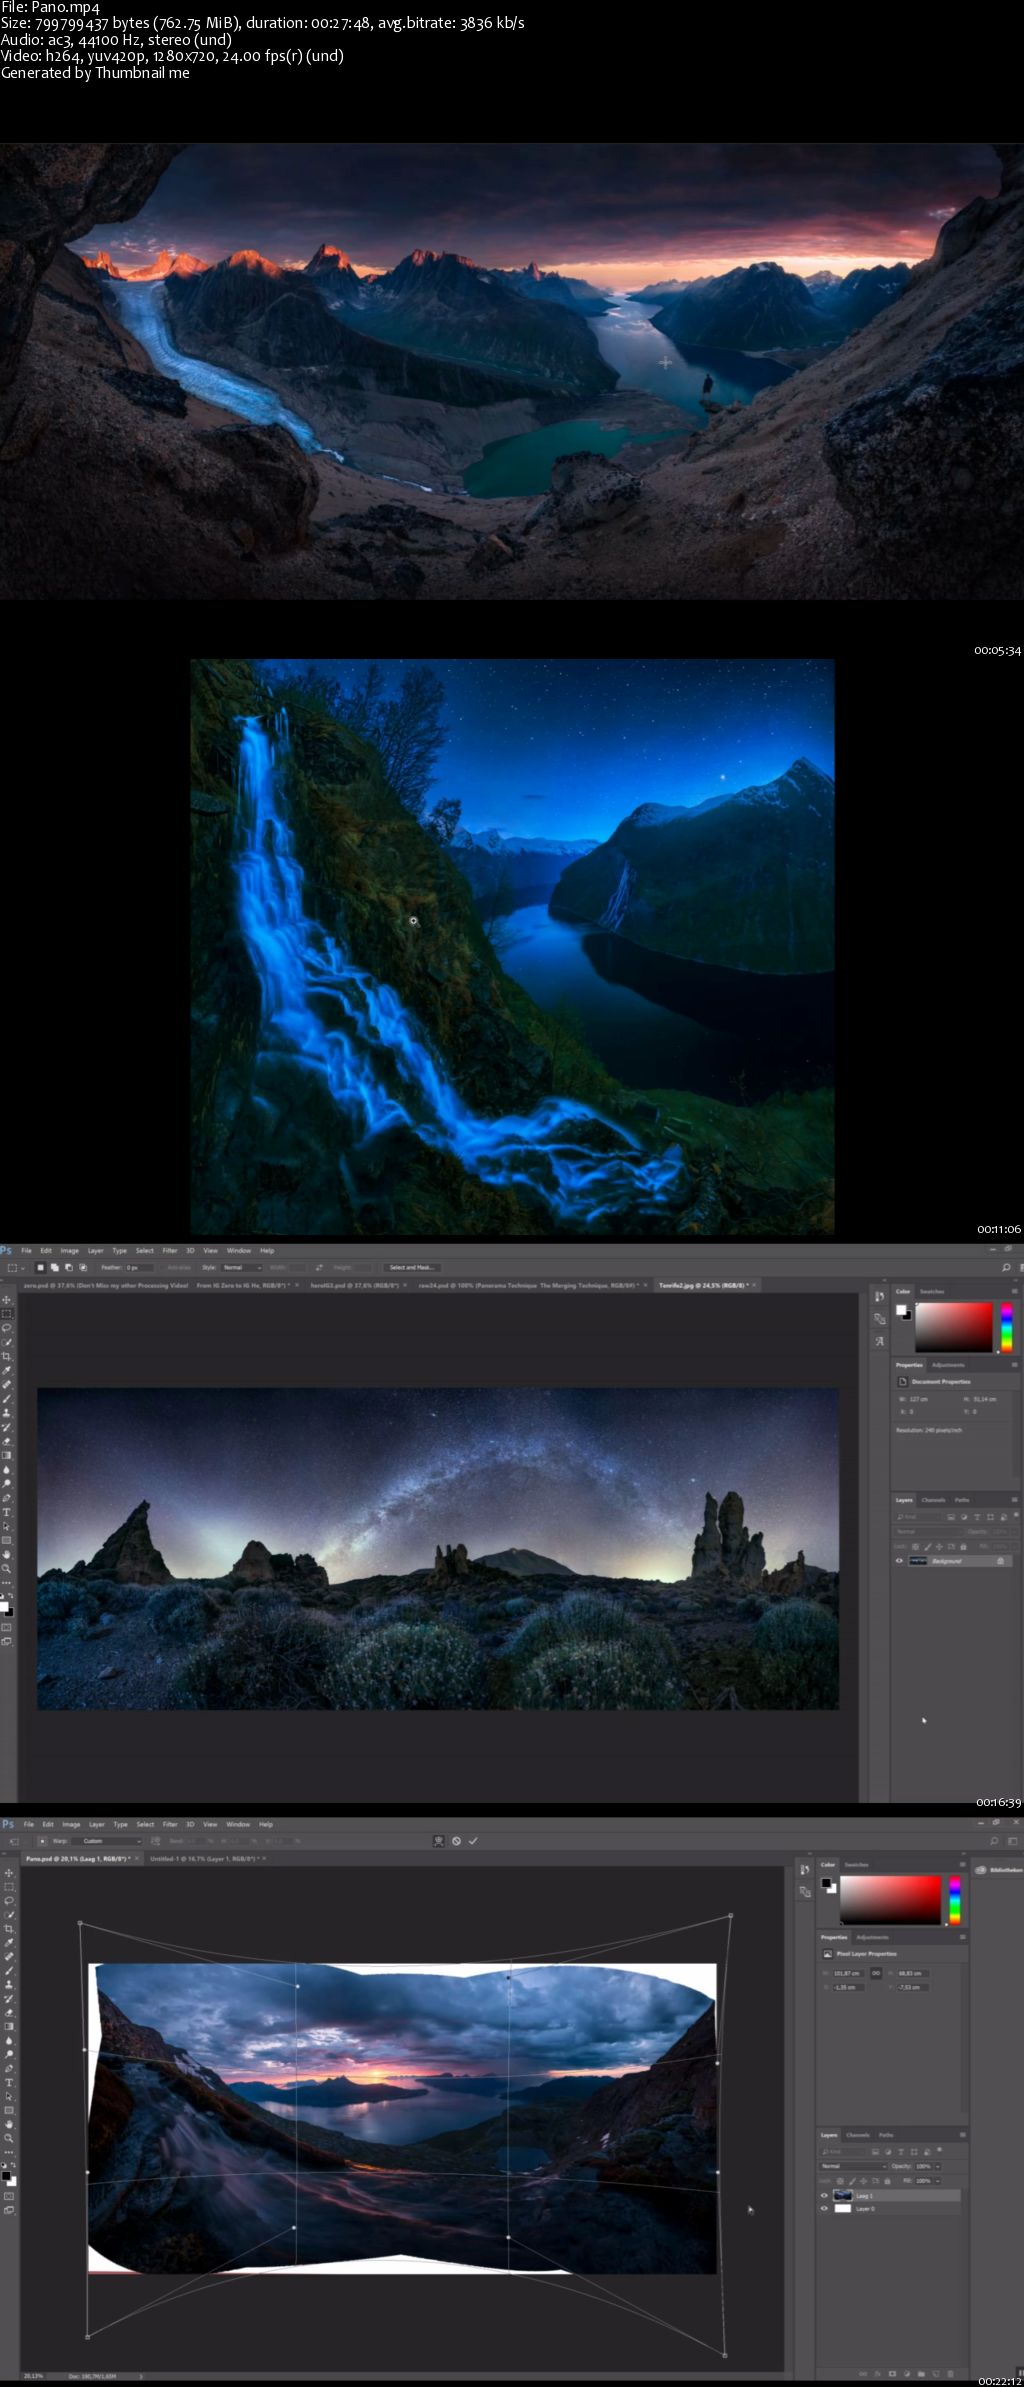The image size is (1024, 2387).
Task: Cancel the warp transform in the options bar
Action: click(x=456, y=1840)
